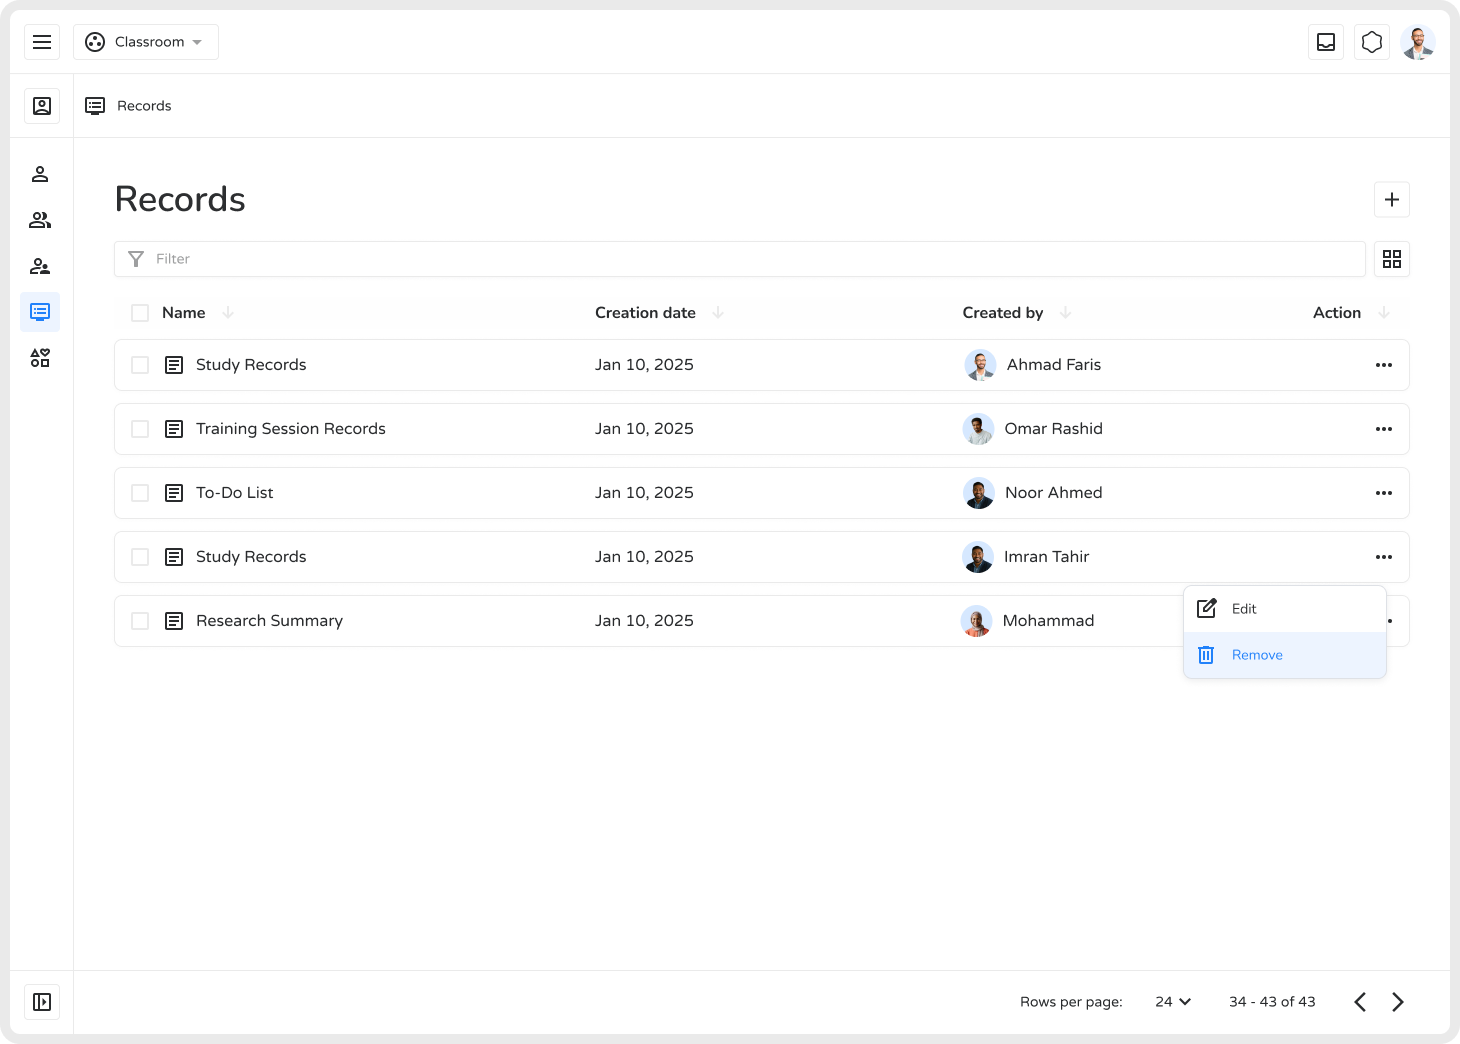
Task: Click the Filter input field
Action: tap(740, 259)
